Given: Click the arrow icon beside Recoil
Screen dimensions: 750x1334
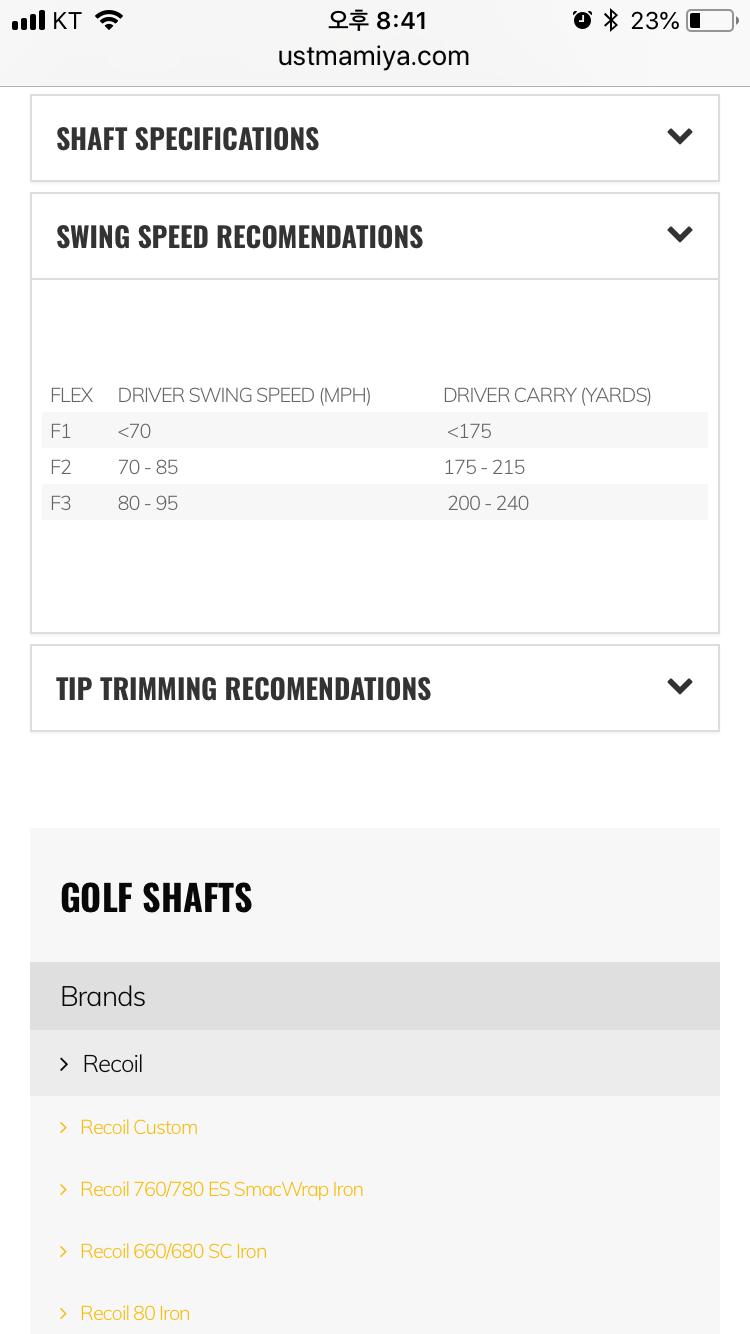Looking at the screenshot, I should coord(64,1064).
